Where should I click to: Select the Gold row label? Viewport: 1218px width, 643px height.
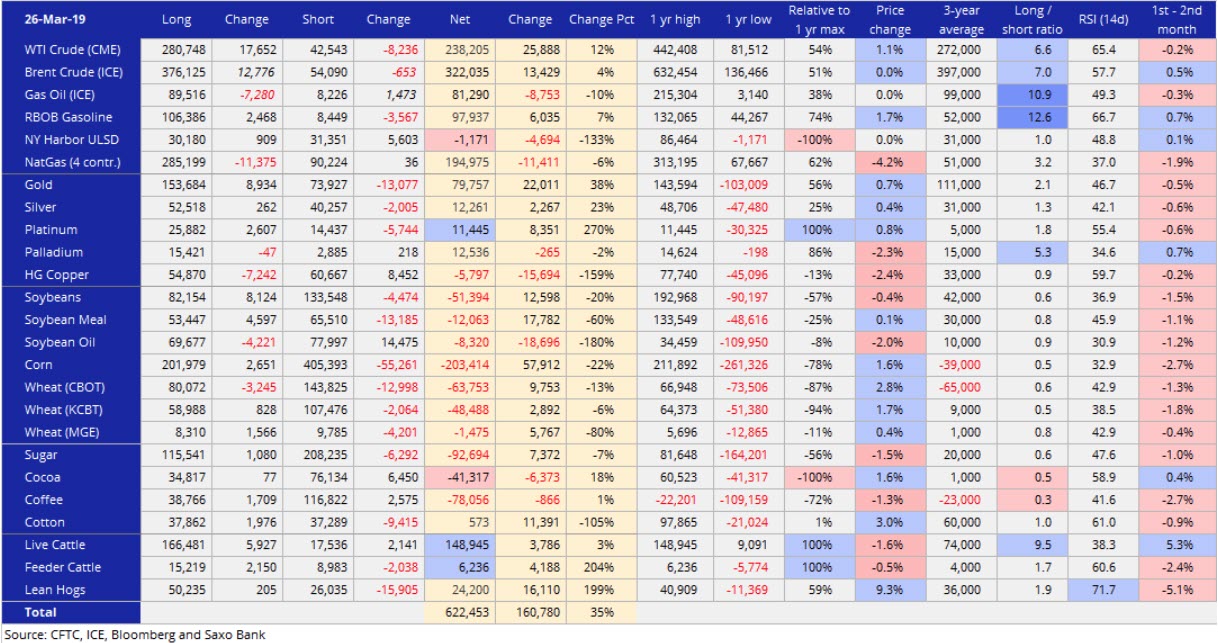pos(39,185)
